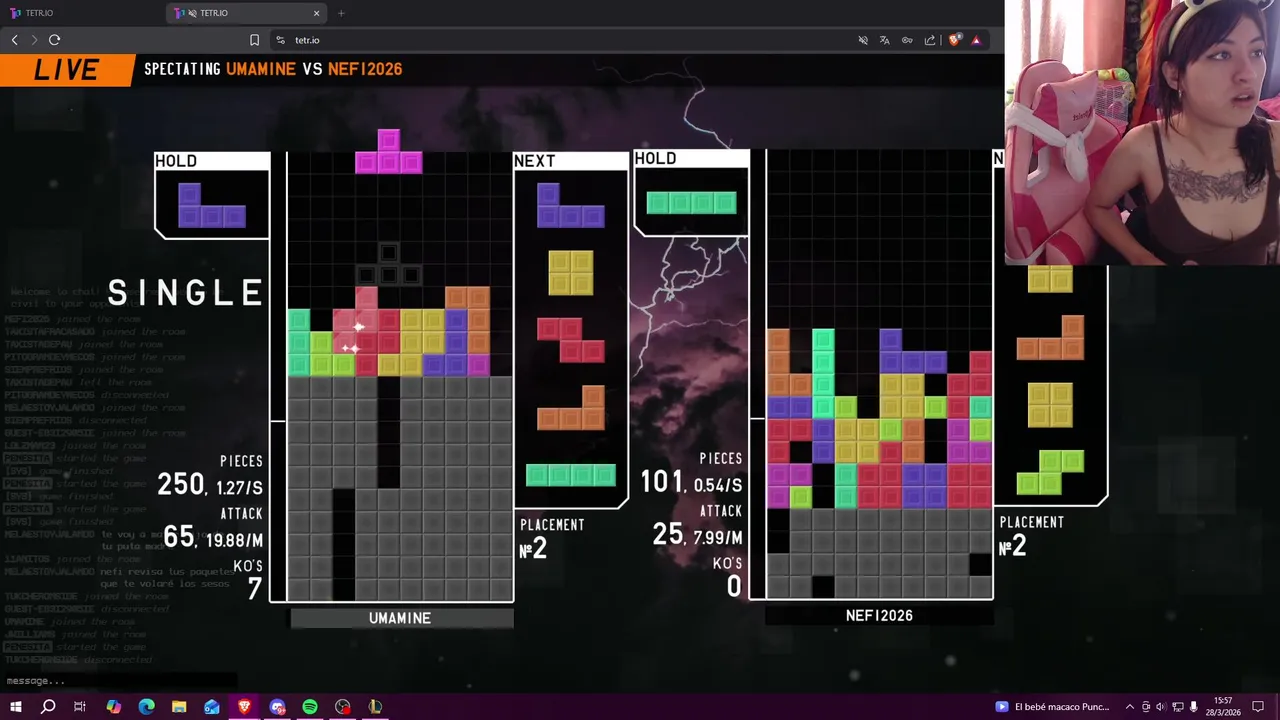This screenshot has width=1280, height=720.
Task: Open a new browser tab
Action: coord(341,13)
